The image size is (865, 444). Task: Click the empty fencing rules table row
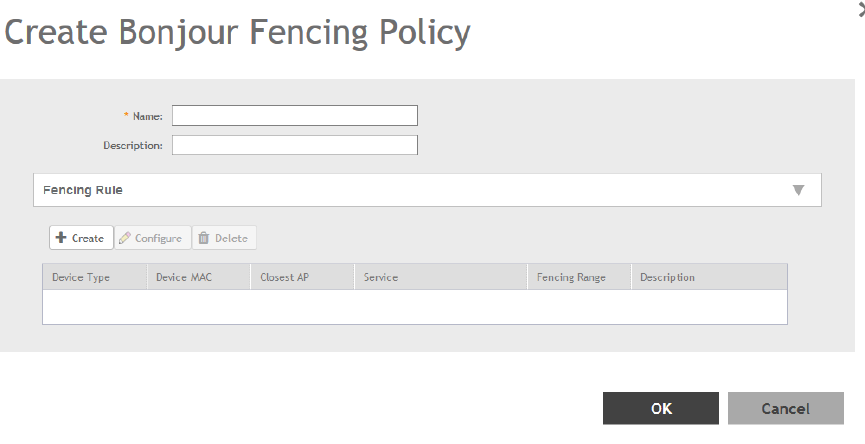click(x=414, y=306)
